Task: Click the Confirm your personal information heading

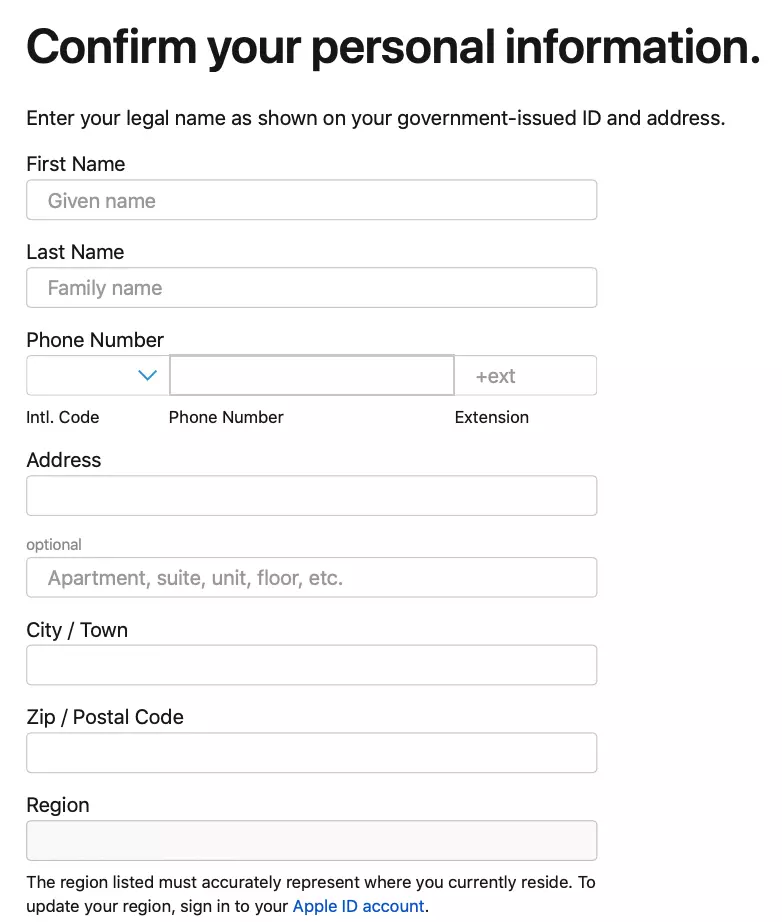Action: [x=393, y=47]
